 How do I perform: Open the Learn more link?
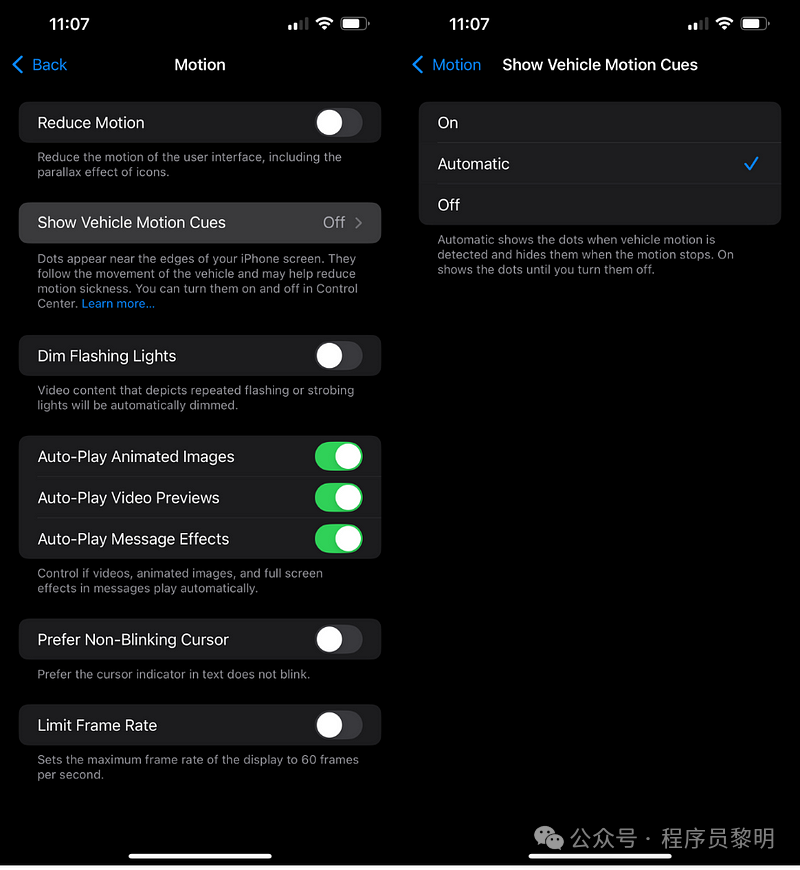[118, 304]
